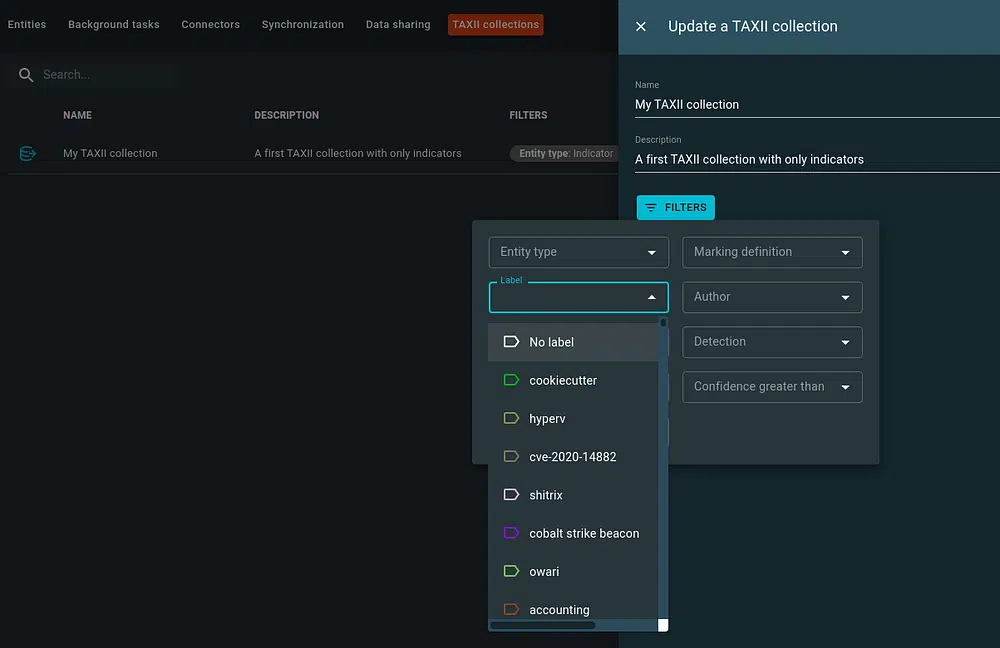This screenshot has width=1000, height=648.
Task: Click the owari label tag icon
Action: pos(511,572)
